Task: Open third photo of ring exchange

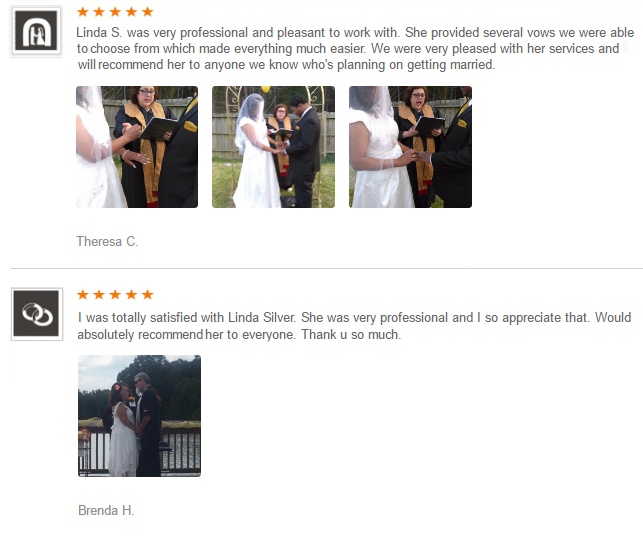Action: (410, 147)
